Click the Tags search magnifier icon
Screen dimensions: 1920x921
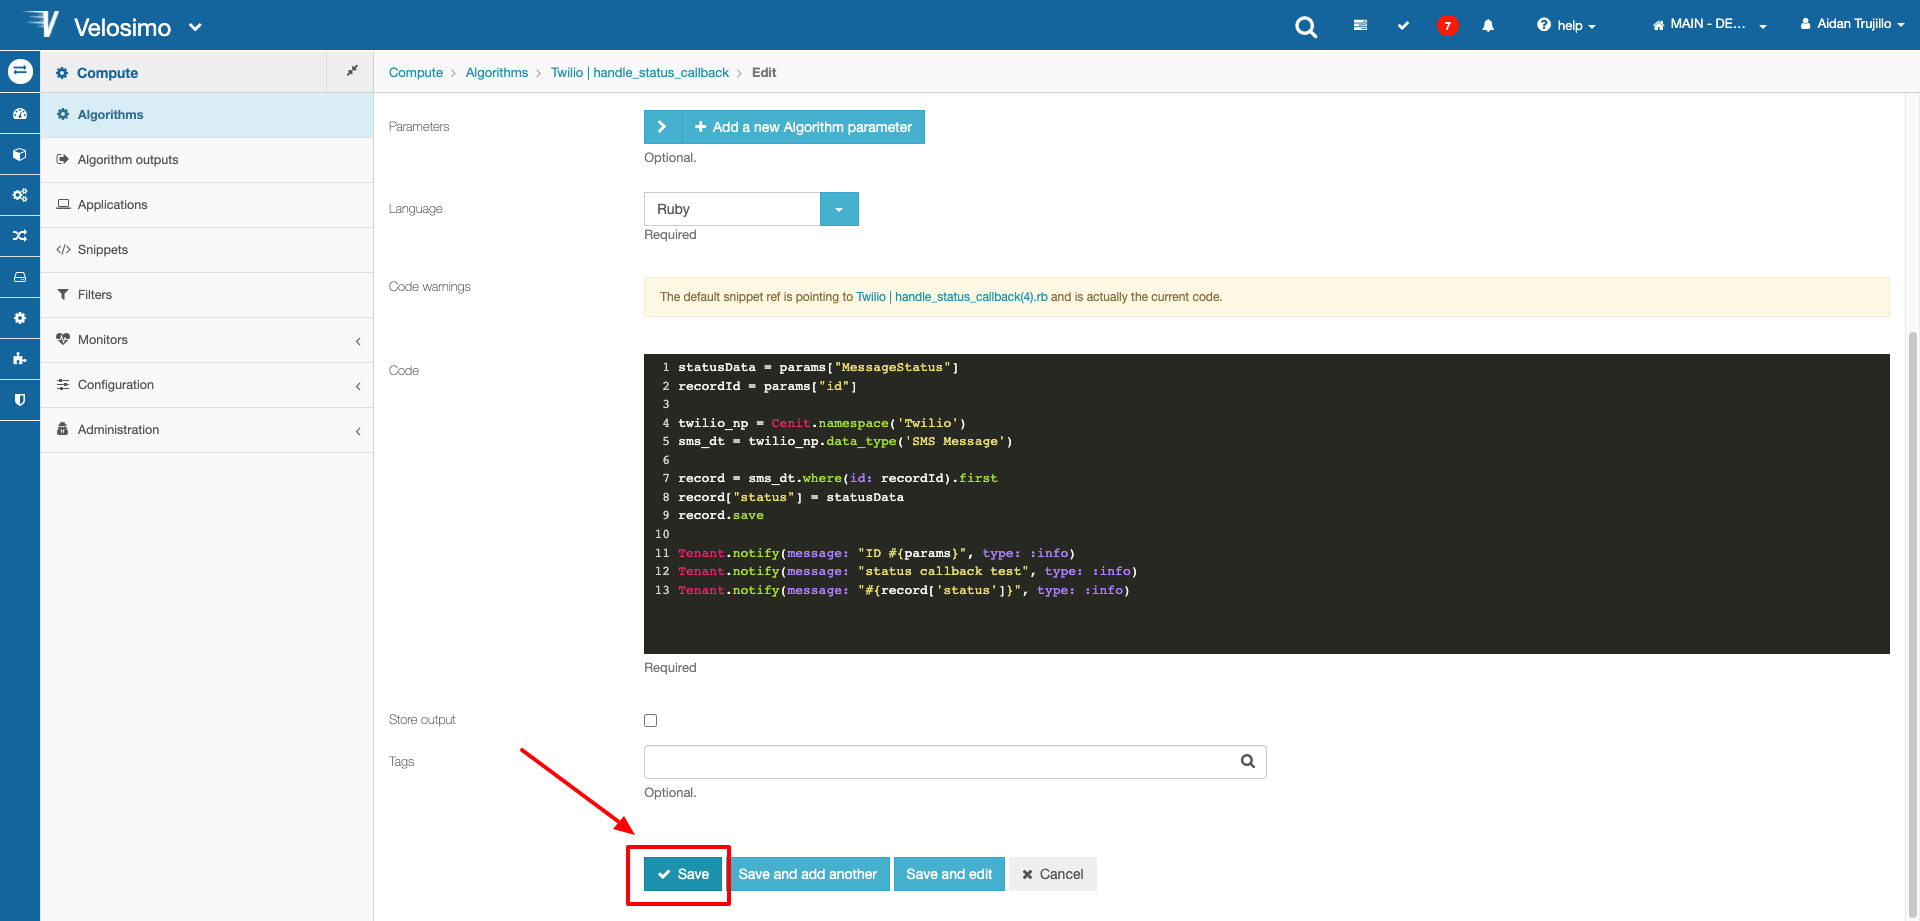tap(1248, 761)
